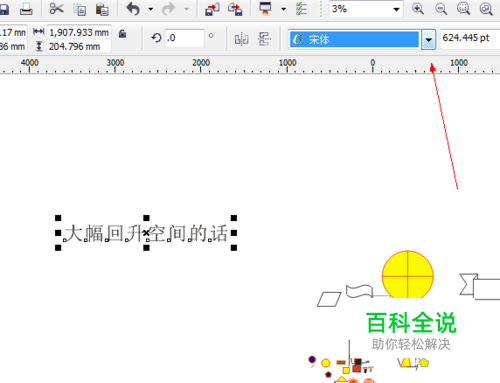This screenshot has height=383, width=500.
Task: Click the top-center selection handle of the text
Action: [146, 218]
